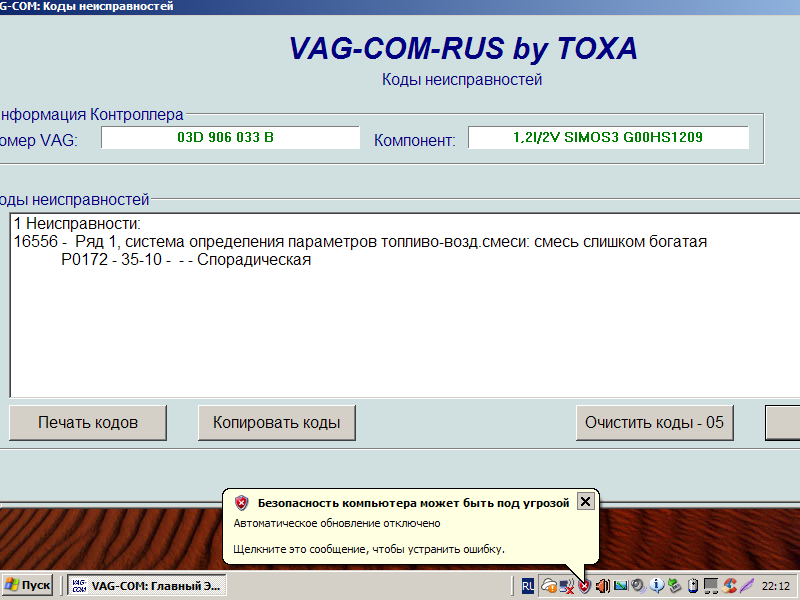
Task: Click the 1 Неисправности: line
Action: click(x=77, y=223)
